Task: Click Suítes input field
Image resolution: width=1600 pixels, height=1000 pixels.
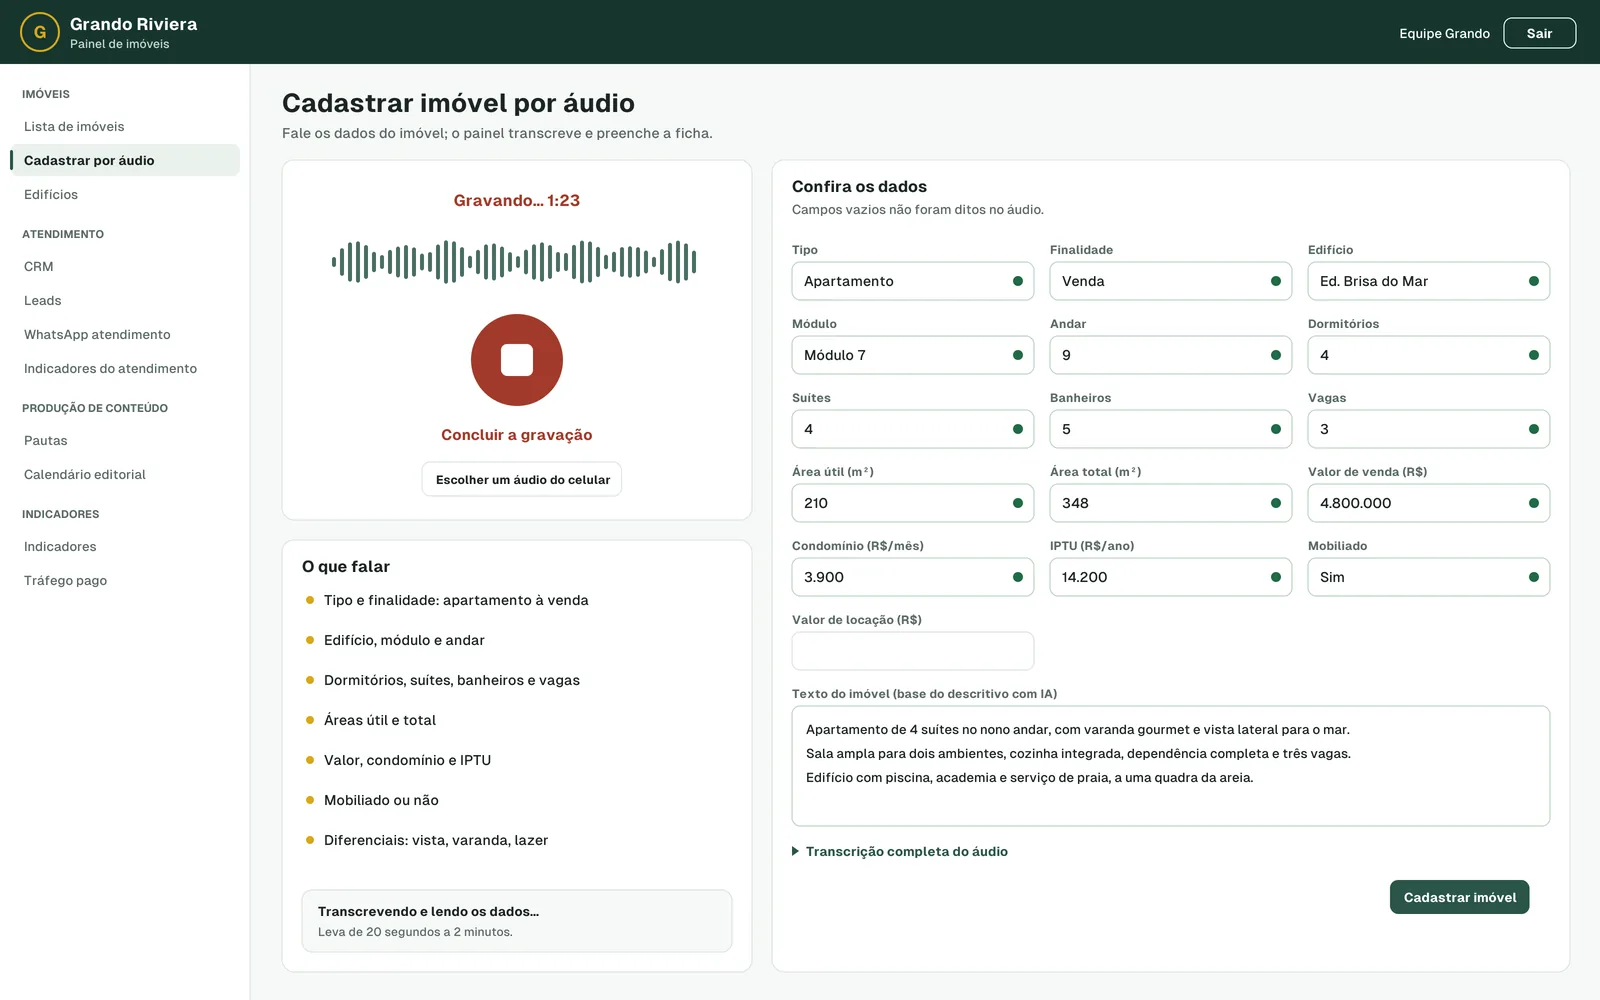Action: click(913, 429)
